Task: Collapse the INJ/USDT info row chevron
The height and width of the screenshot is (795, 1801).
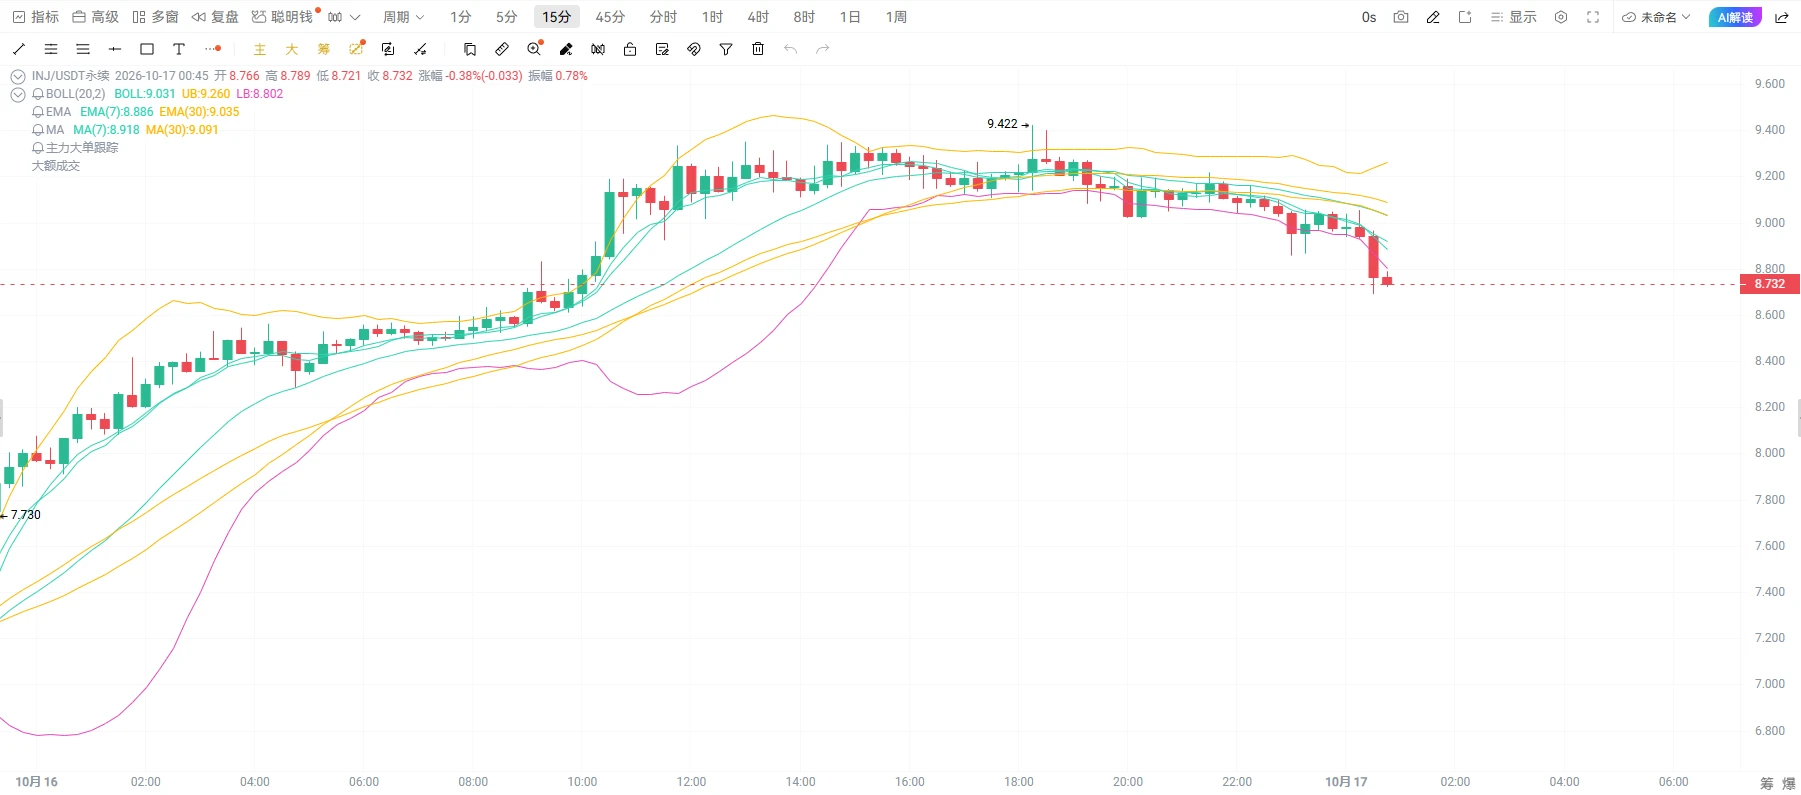Action: 18,76
